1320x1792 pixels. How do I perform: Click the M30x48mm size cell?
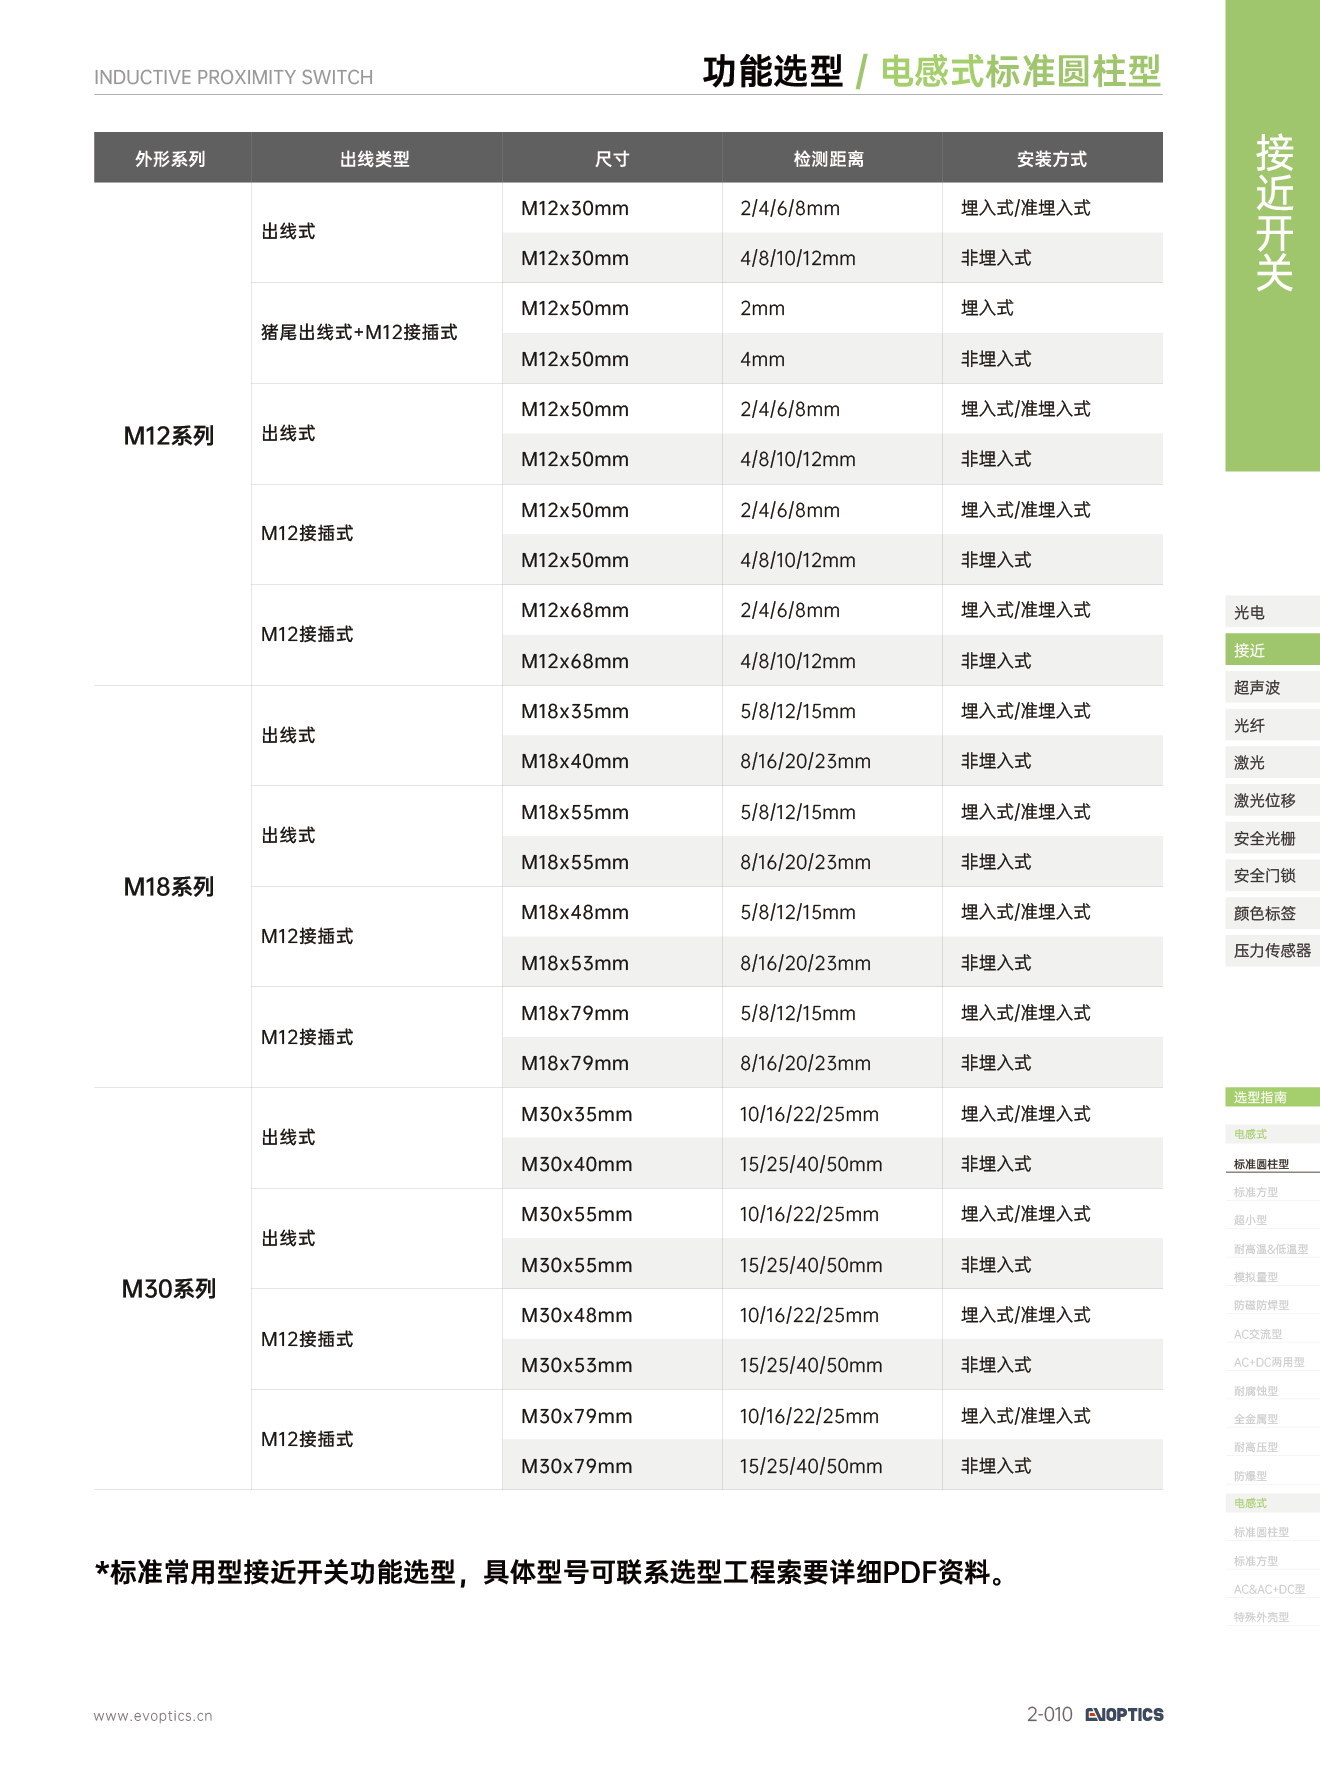pos(612,1315)
